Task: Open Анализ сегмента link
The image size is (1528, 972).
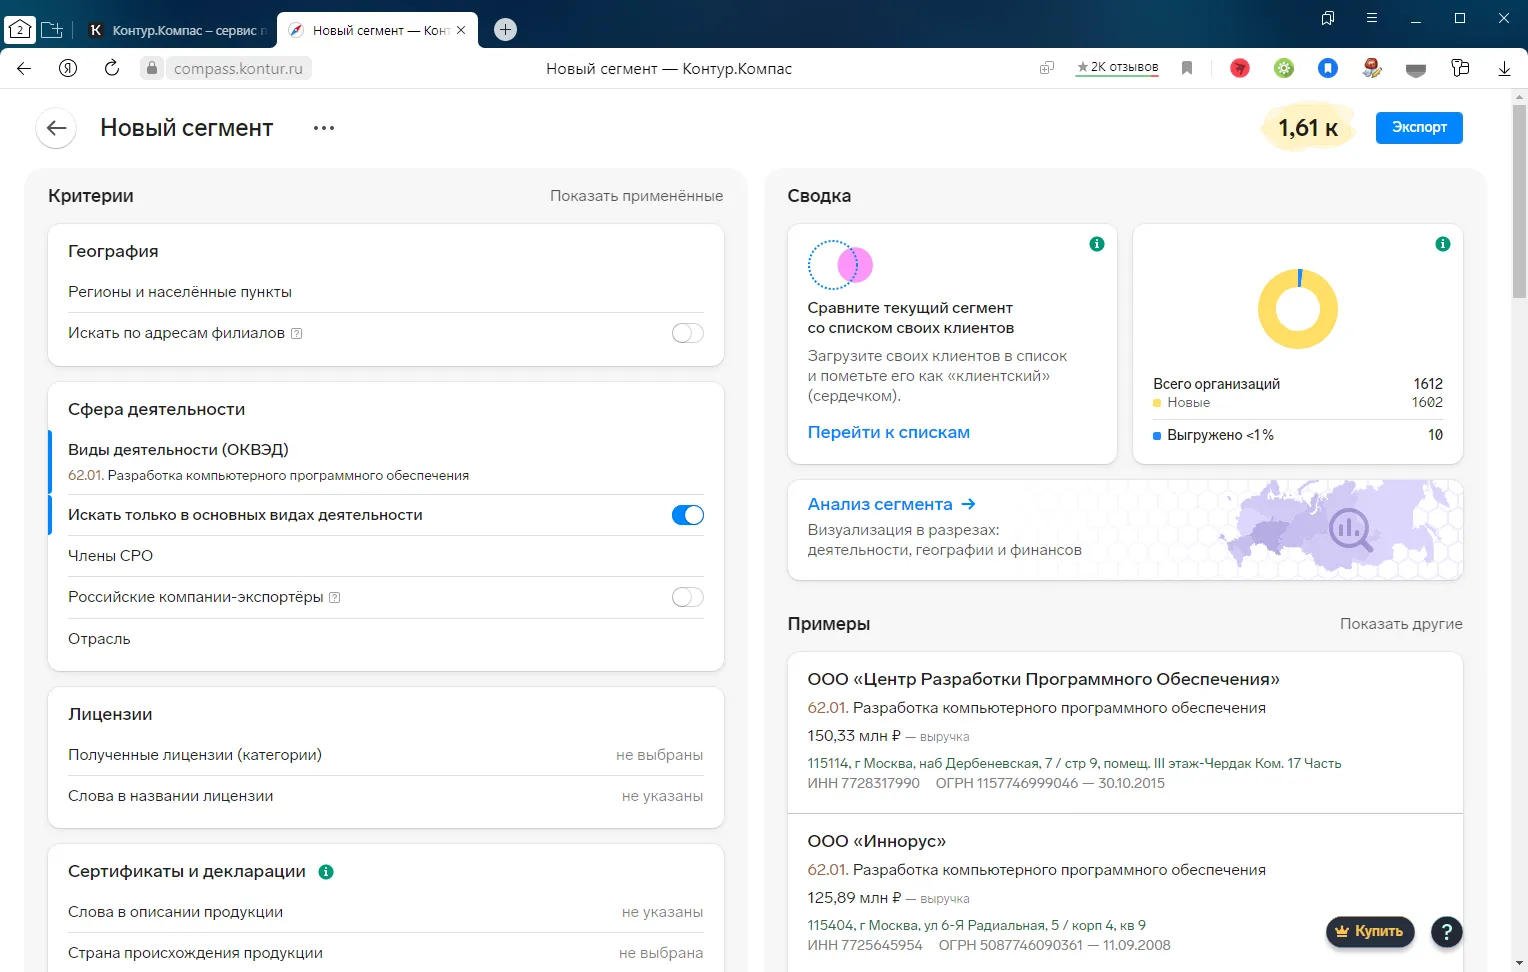Action: [x=891, y=504]
